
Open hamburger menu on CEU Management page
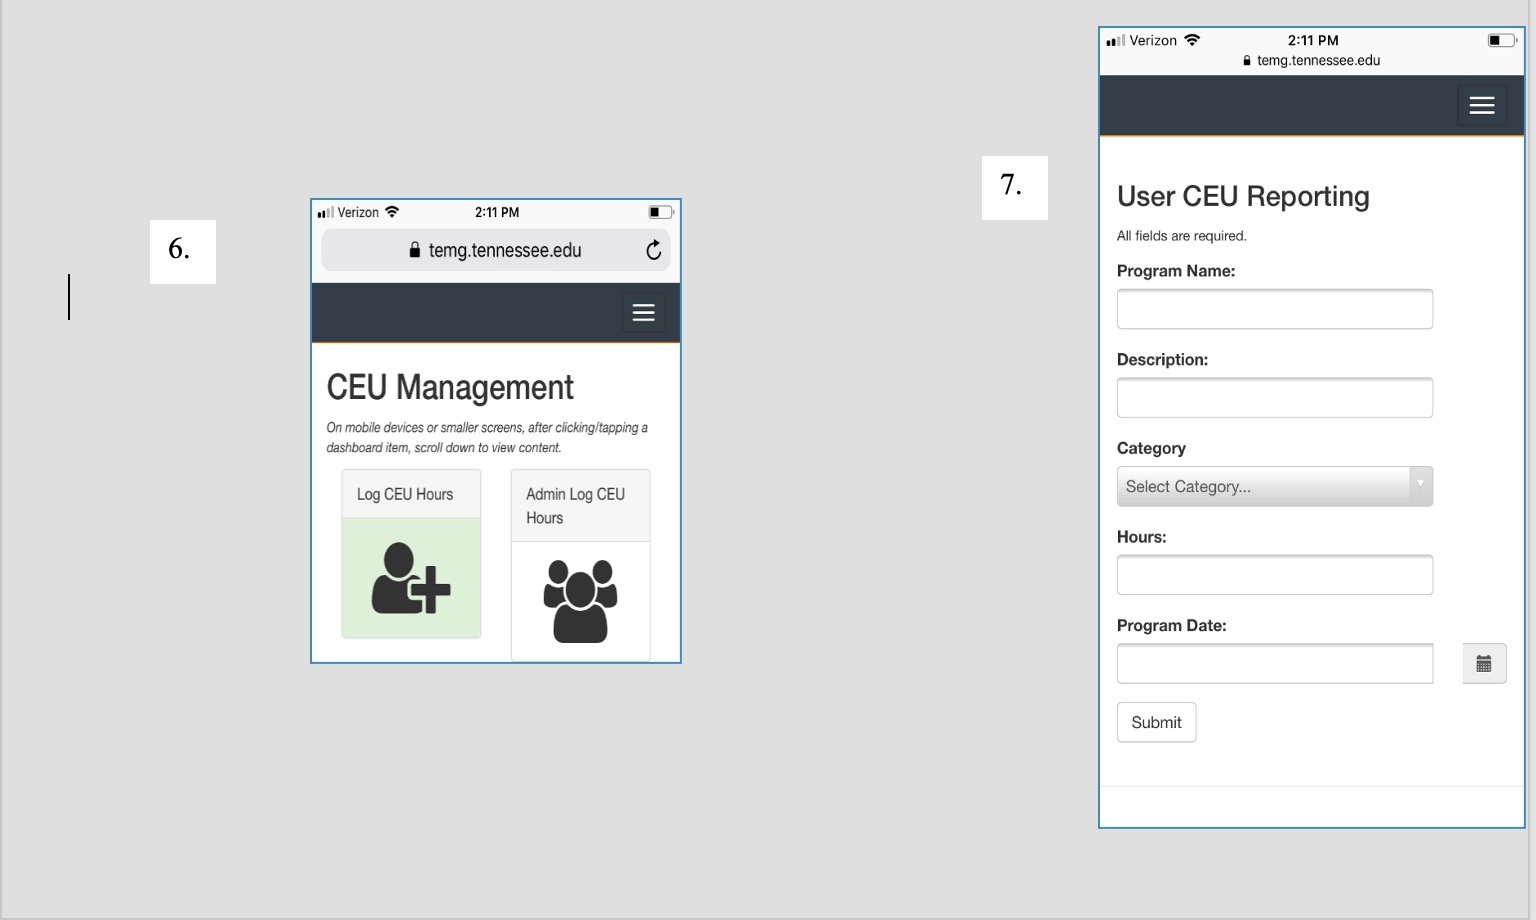643,313
